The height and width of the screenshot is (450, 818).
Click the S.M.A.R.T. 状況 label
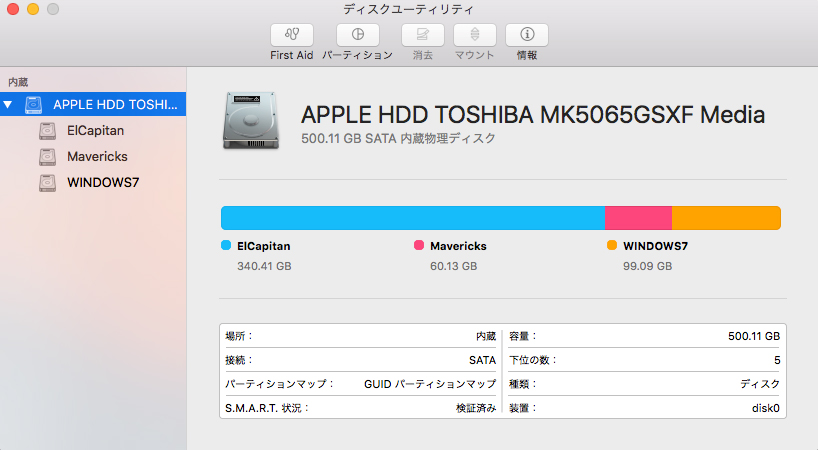coord(267,408)
